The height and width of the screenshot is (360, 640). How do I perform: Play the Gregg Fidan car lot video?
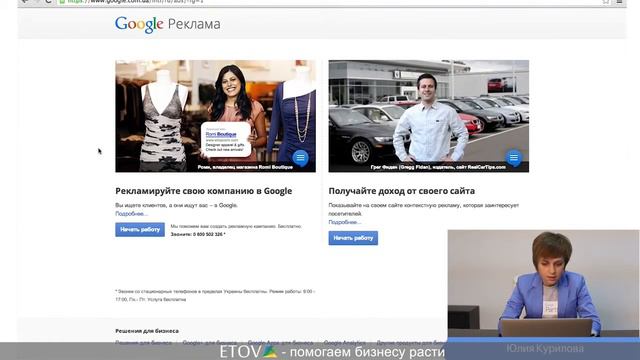pyautogui.click(x=429, y=116)
